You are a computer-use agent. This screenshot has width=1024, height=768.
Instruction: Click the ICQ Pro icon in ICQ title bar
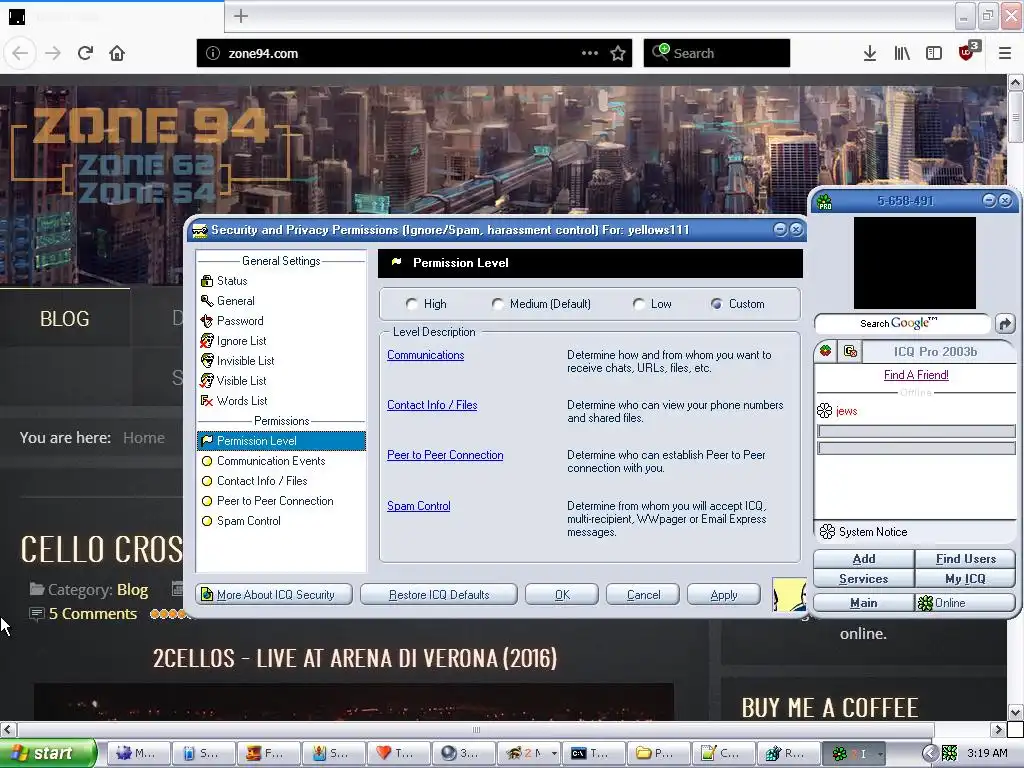[x=825, y=202]
